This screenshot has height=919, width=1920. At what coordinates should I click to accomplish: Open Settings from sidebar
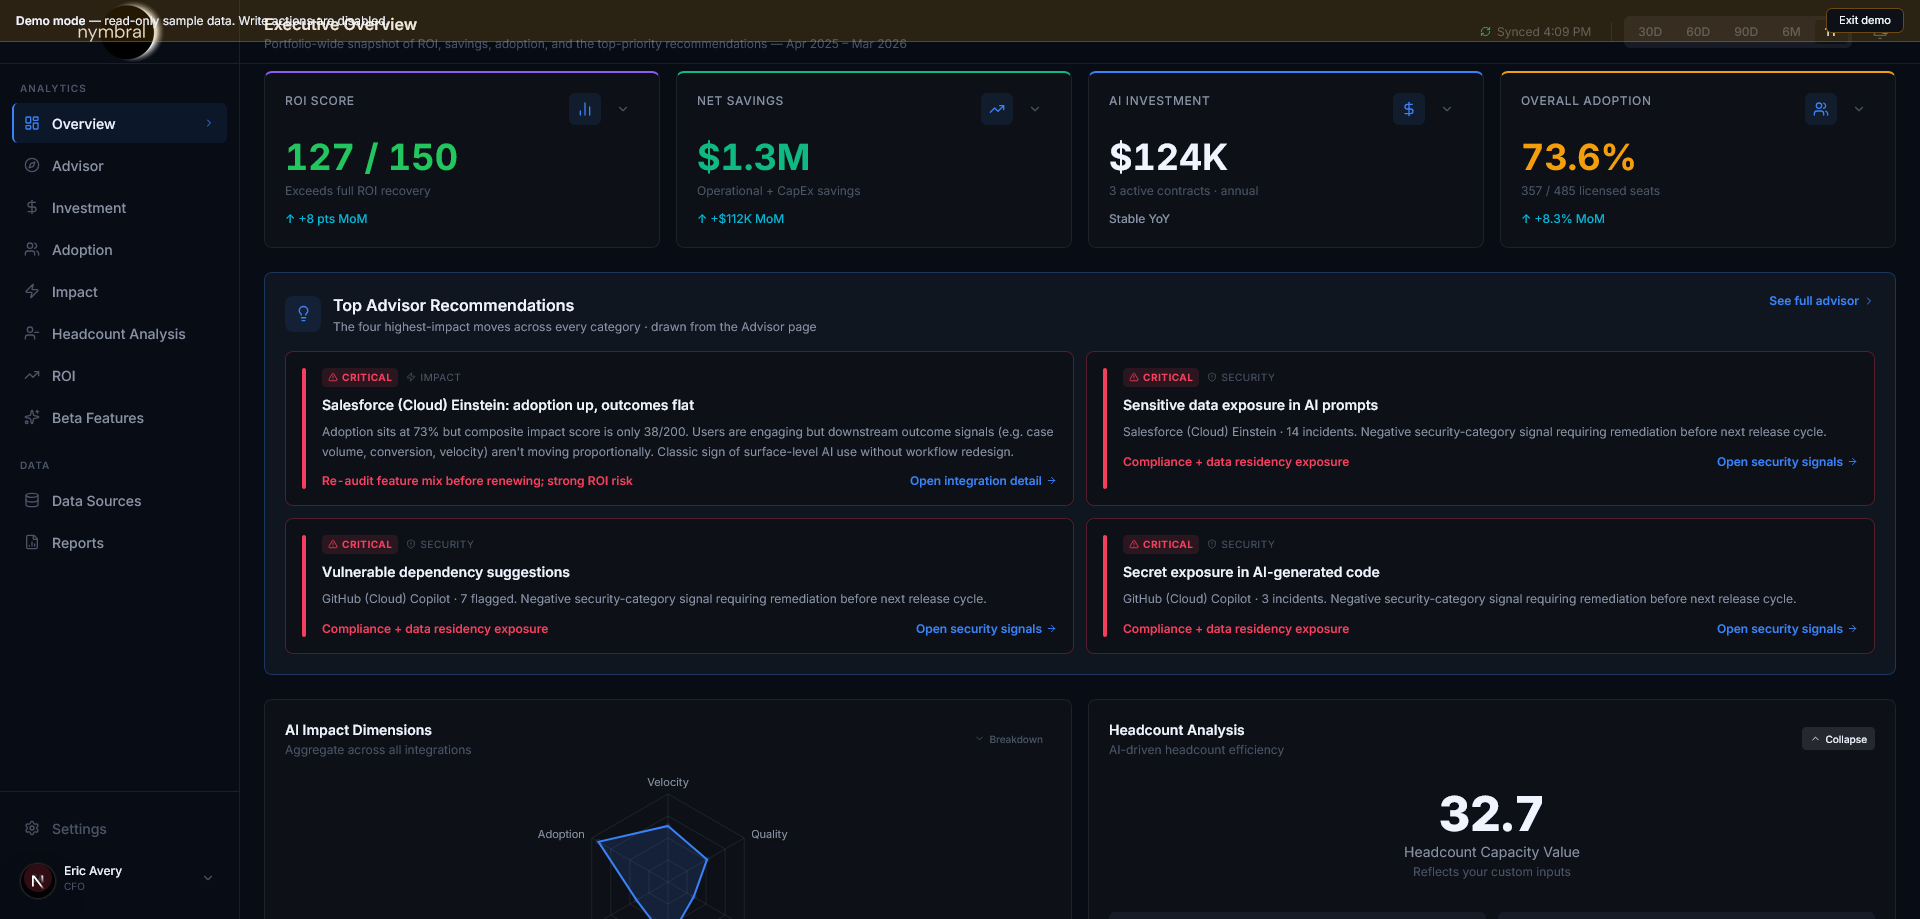click(120, 828)
